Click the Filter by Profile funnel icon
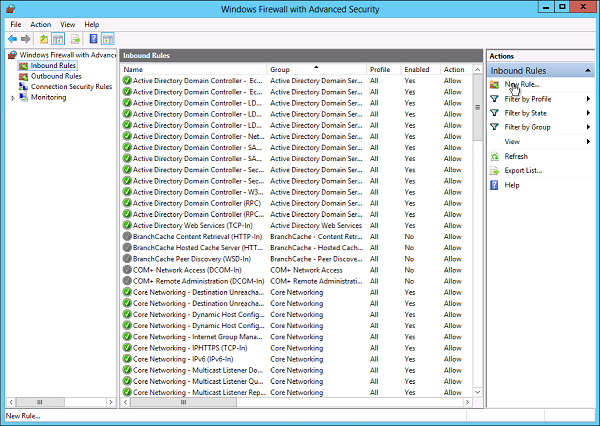This screenshot has width=600, height=426. click(494, 99)
